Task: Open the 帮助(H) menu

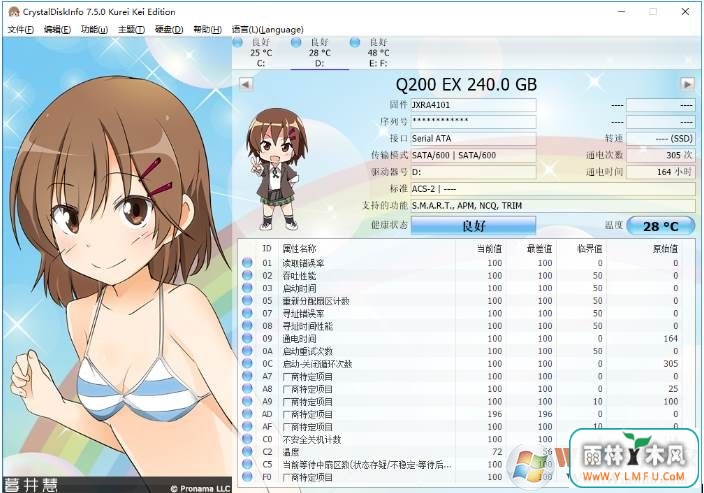Action: 207,30
